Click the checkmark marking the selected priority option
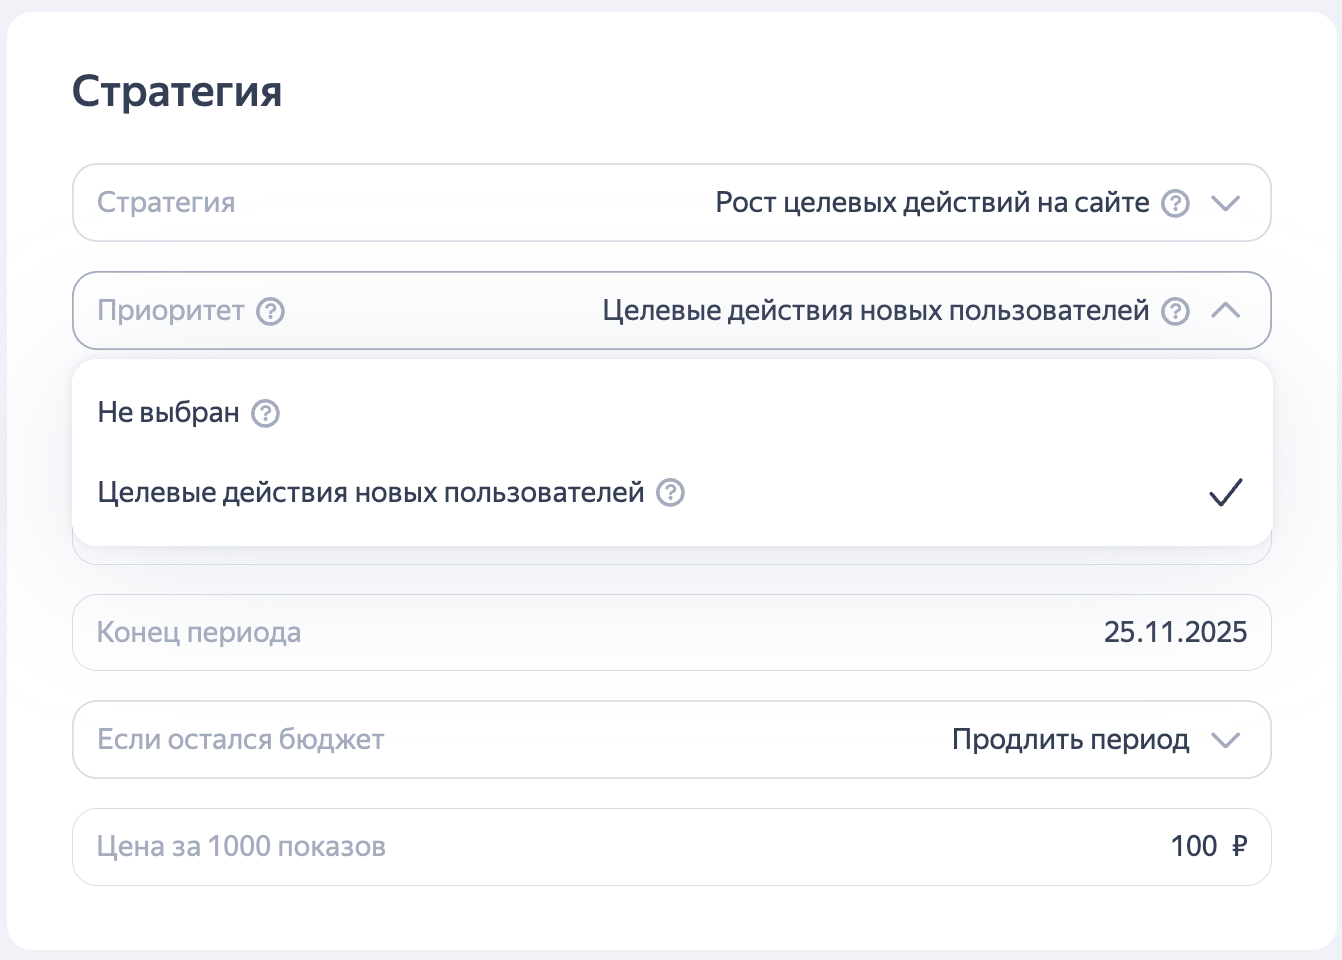 (1226, 491)
